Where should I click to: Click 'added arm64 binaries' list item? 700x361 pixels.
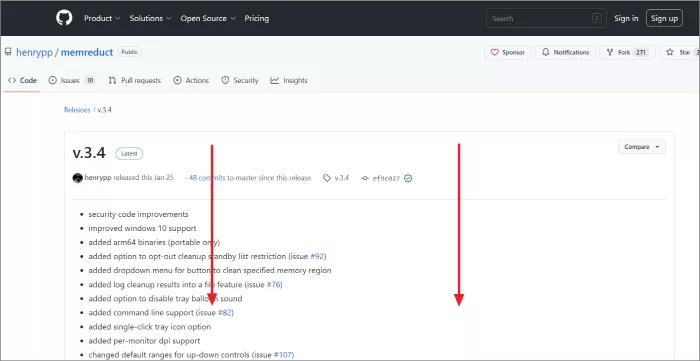tap(154, 242)
